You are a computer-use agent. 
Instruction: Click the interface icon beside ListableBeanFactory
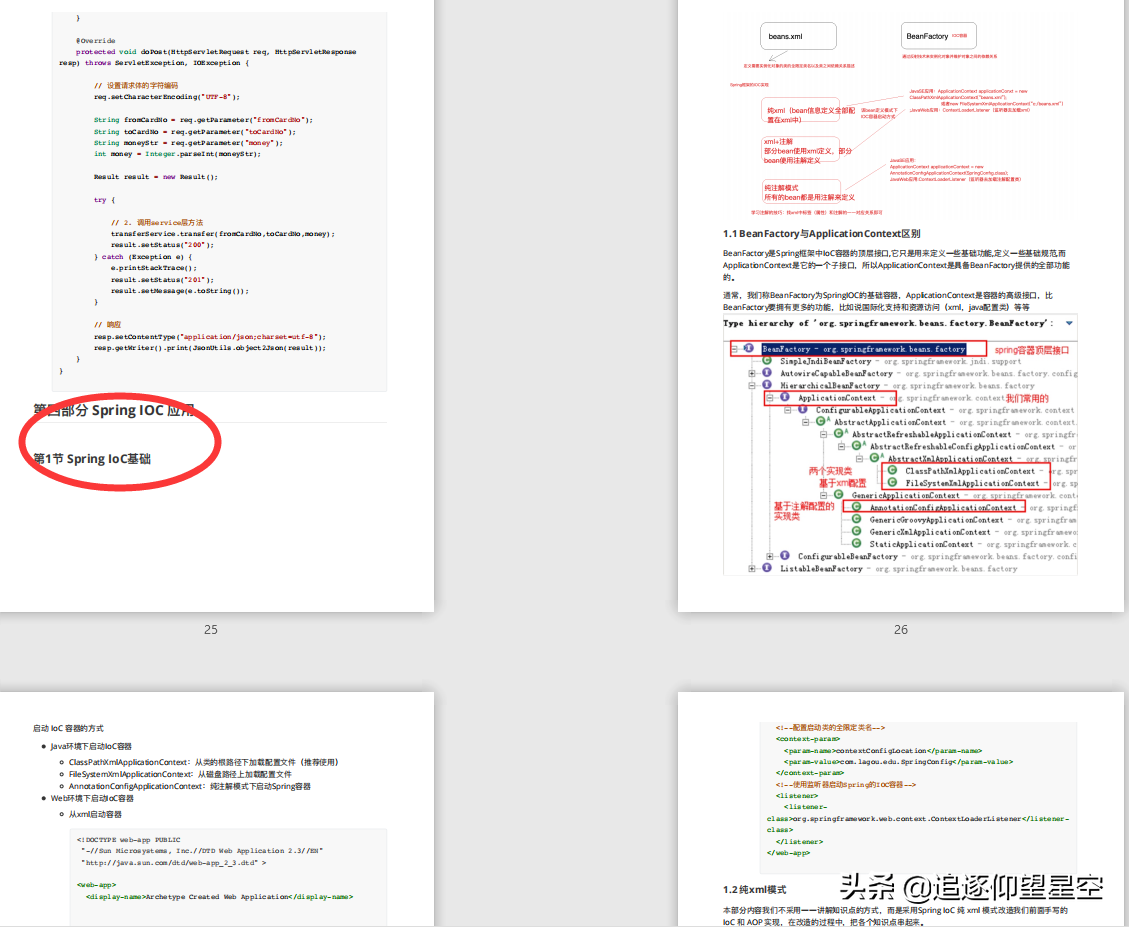[x=767, y=568]
